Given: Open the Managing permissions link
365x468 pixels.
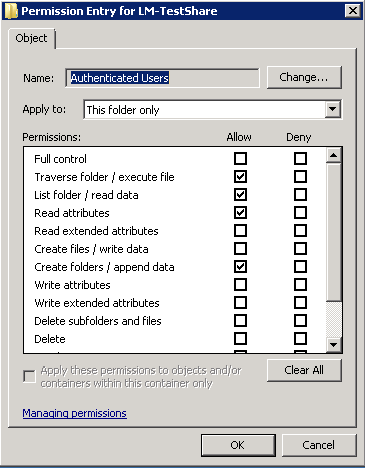Looking at the screenshot, I should pyautogui.click(x=75, y=413).
